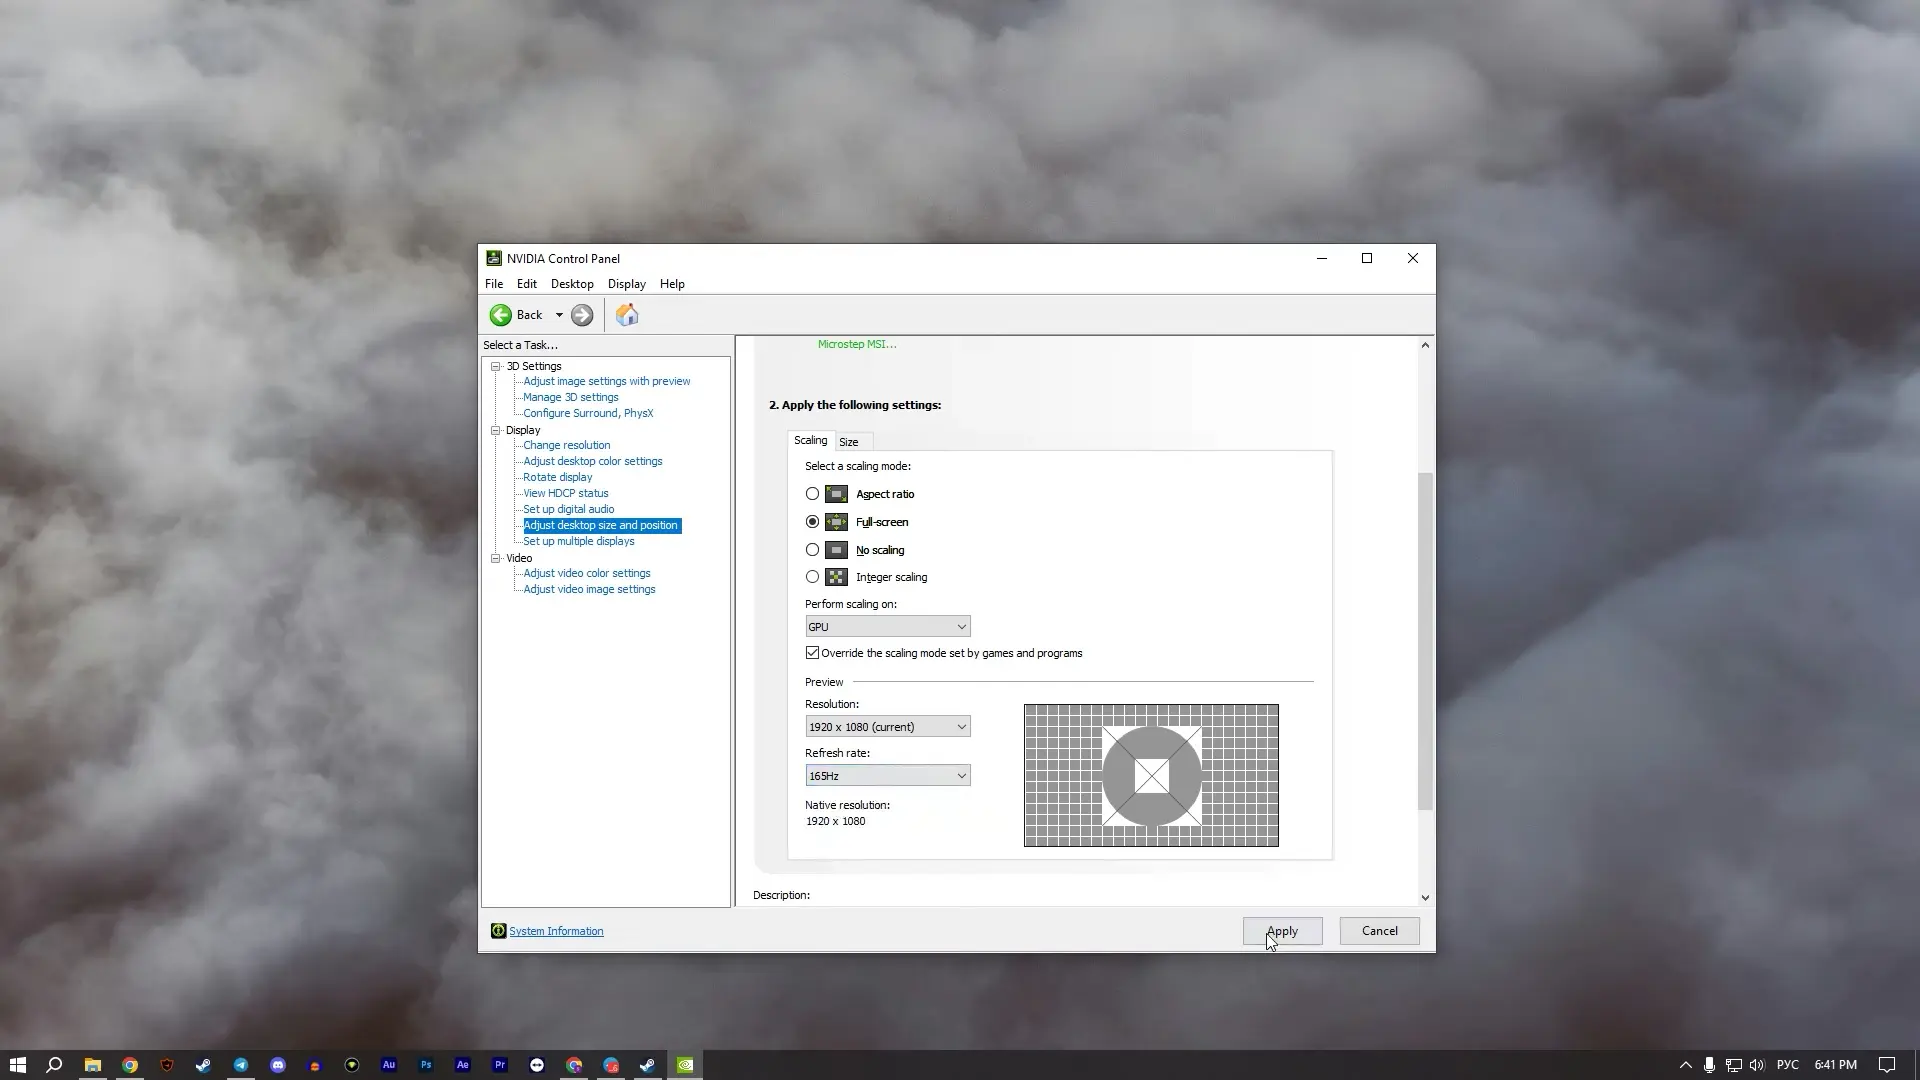1920x1080 pixels.
Task: Click the green Back arrow icon
Action: tap(500, 315)
